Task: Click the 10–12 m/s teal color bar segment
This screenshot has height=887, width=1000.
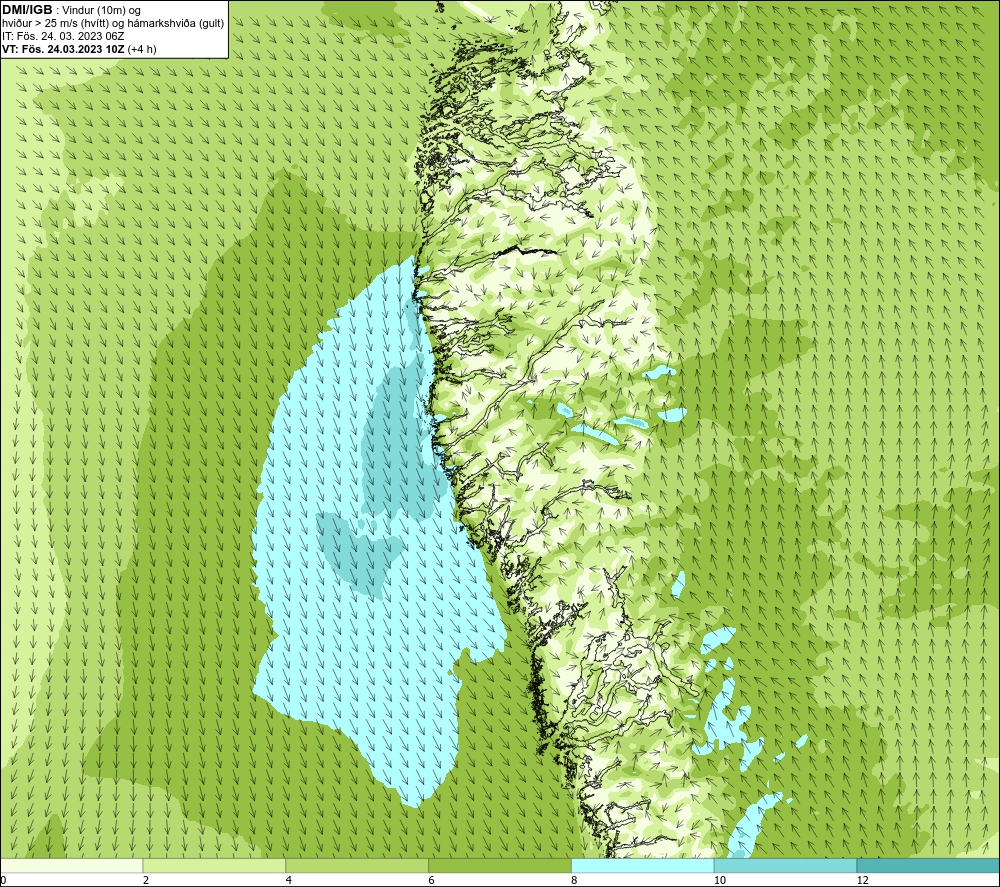Action: [786, 865]
